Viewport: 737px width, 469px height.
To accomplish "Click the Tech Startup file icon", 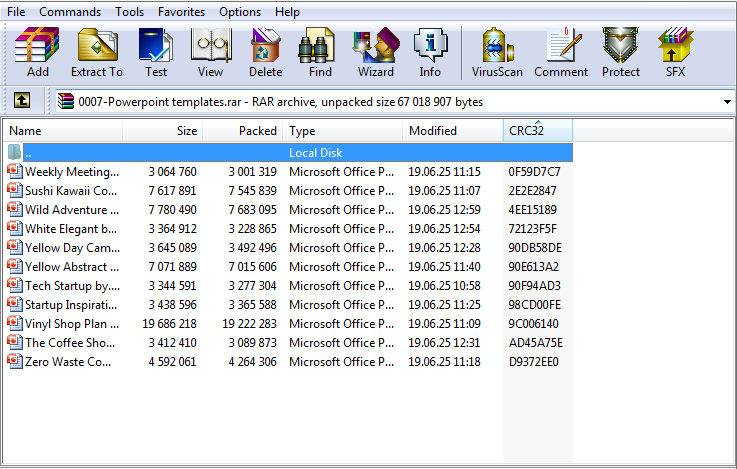I will pos(15,285).
